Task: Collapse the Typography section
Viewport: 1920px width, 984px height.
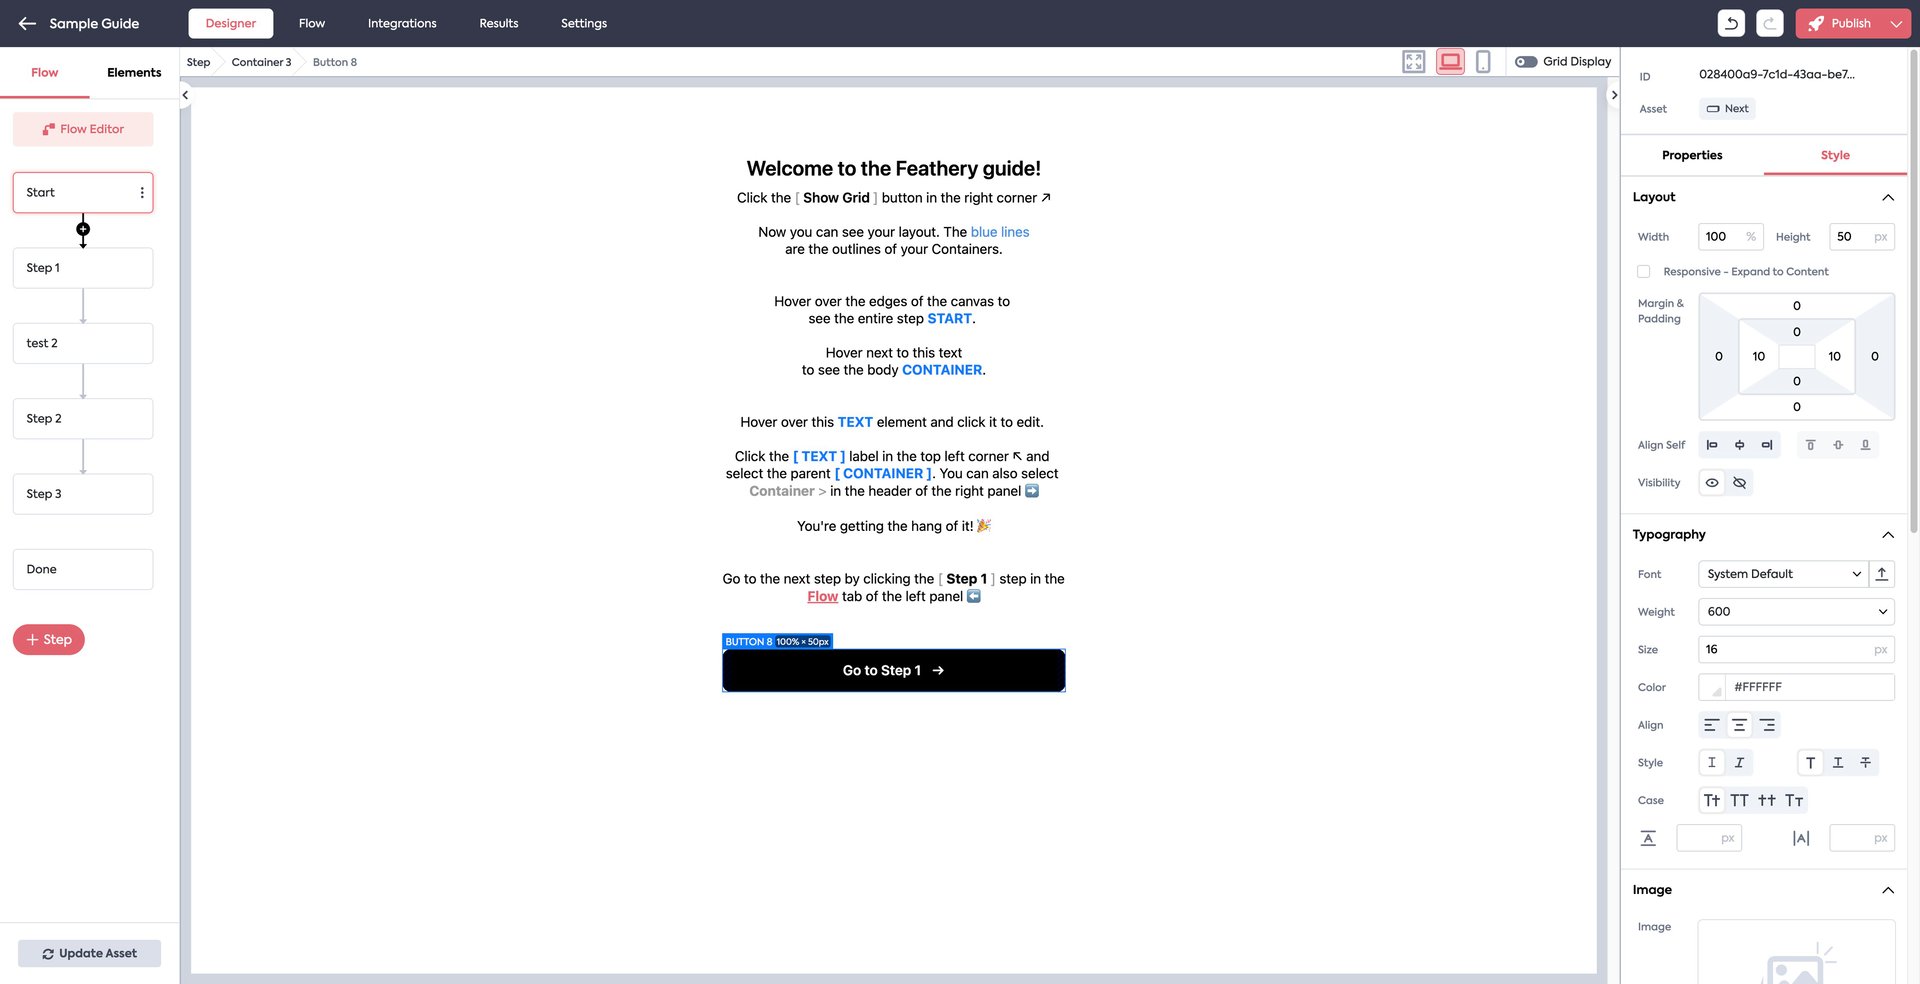Action: pos(1888,535)
